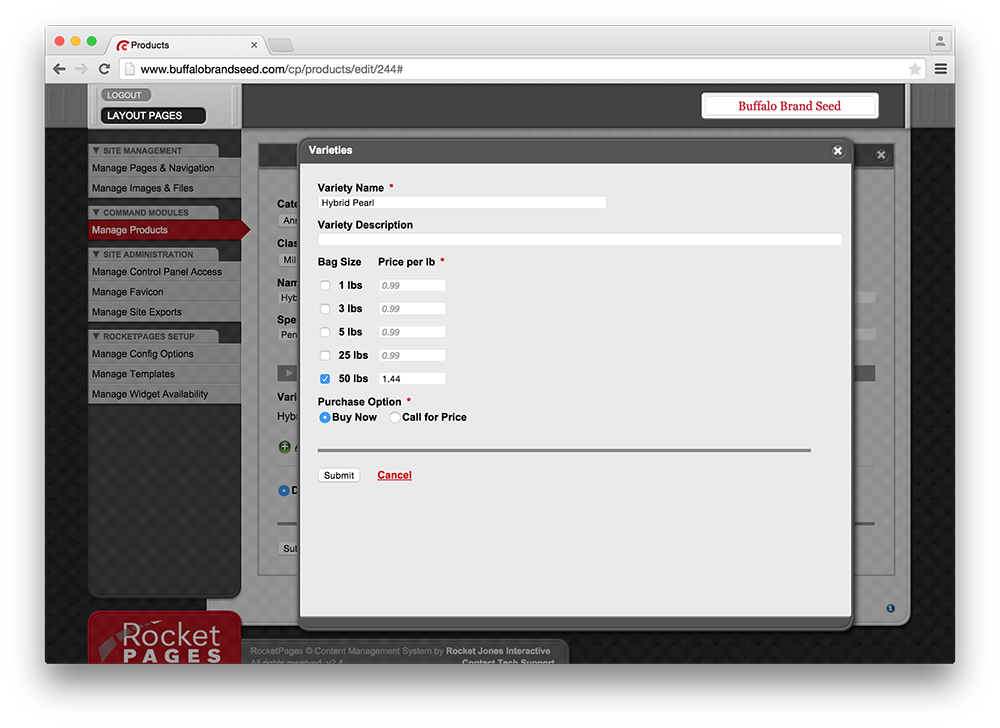Click the red Cancel link
Screen dimensions: 1000x728
coord(394,475)
